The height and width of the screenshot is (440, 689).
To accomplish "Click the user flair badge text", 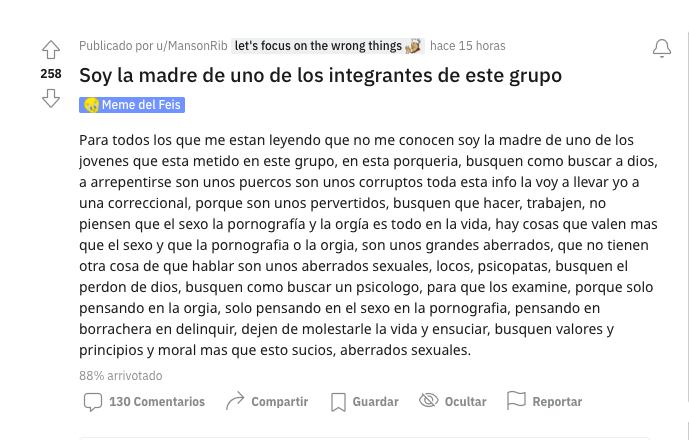I will (x=318, y=46).
